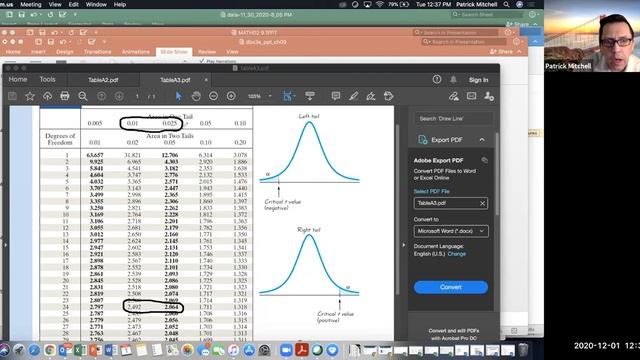Click the page number field
This screenshot has width=640, height=360.
pyautogui.click(x=137, y=96)
